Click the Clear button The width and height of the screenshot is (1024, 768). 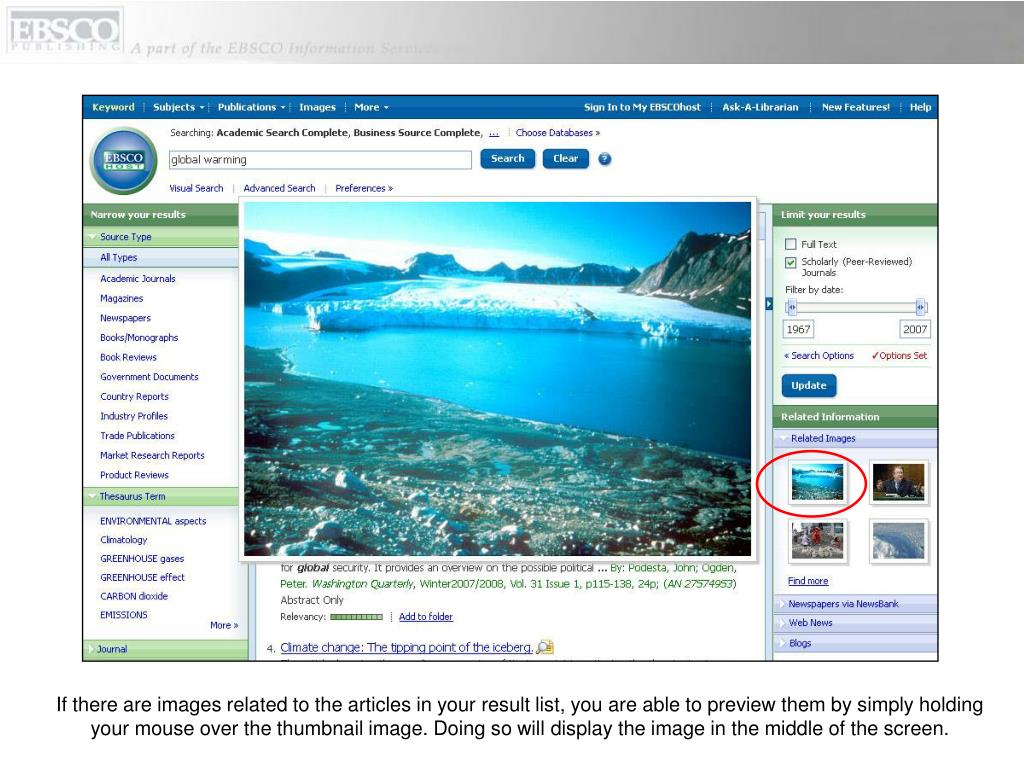[x=566, y=159]
